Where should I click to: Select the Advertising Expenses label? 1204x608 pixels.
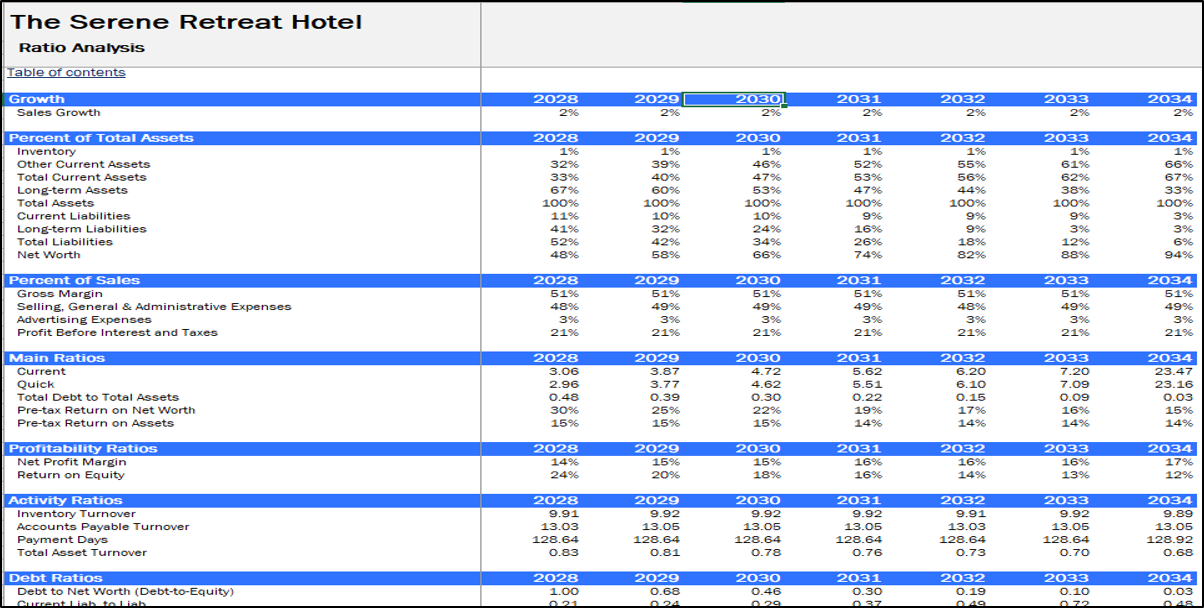(84, 320)
